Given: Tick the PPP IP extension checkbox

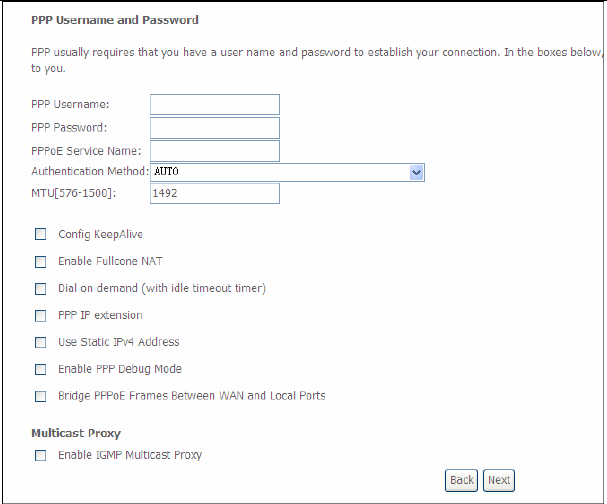Looking at the screenshot, I should click(40, 315).
